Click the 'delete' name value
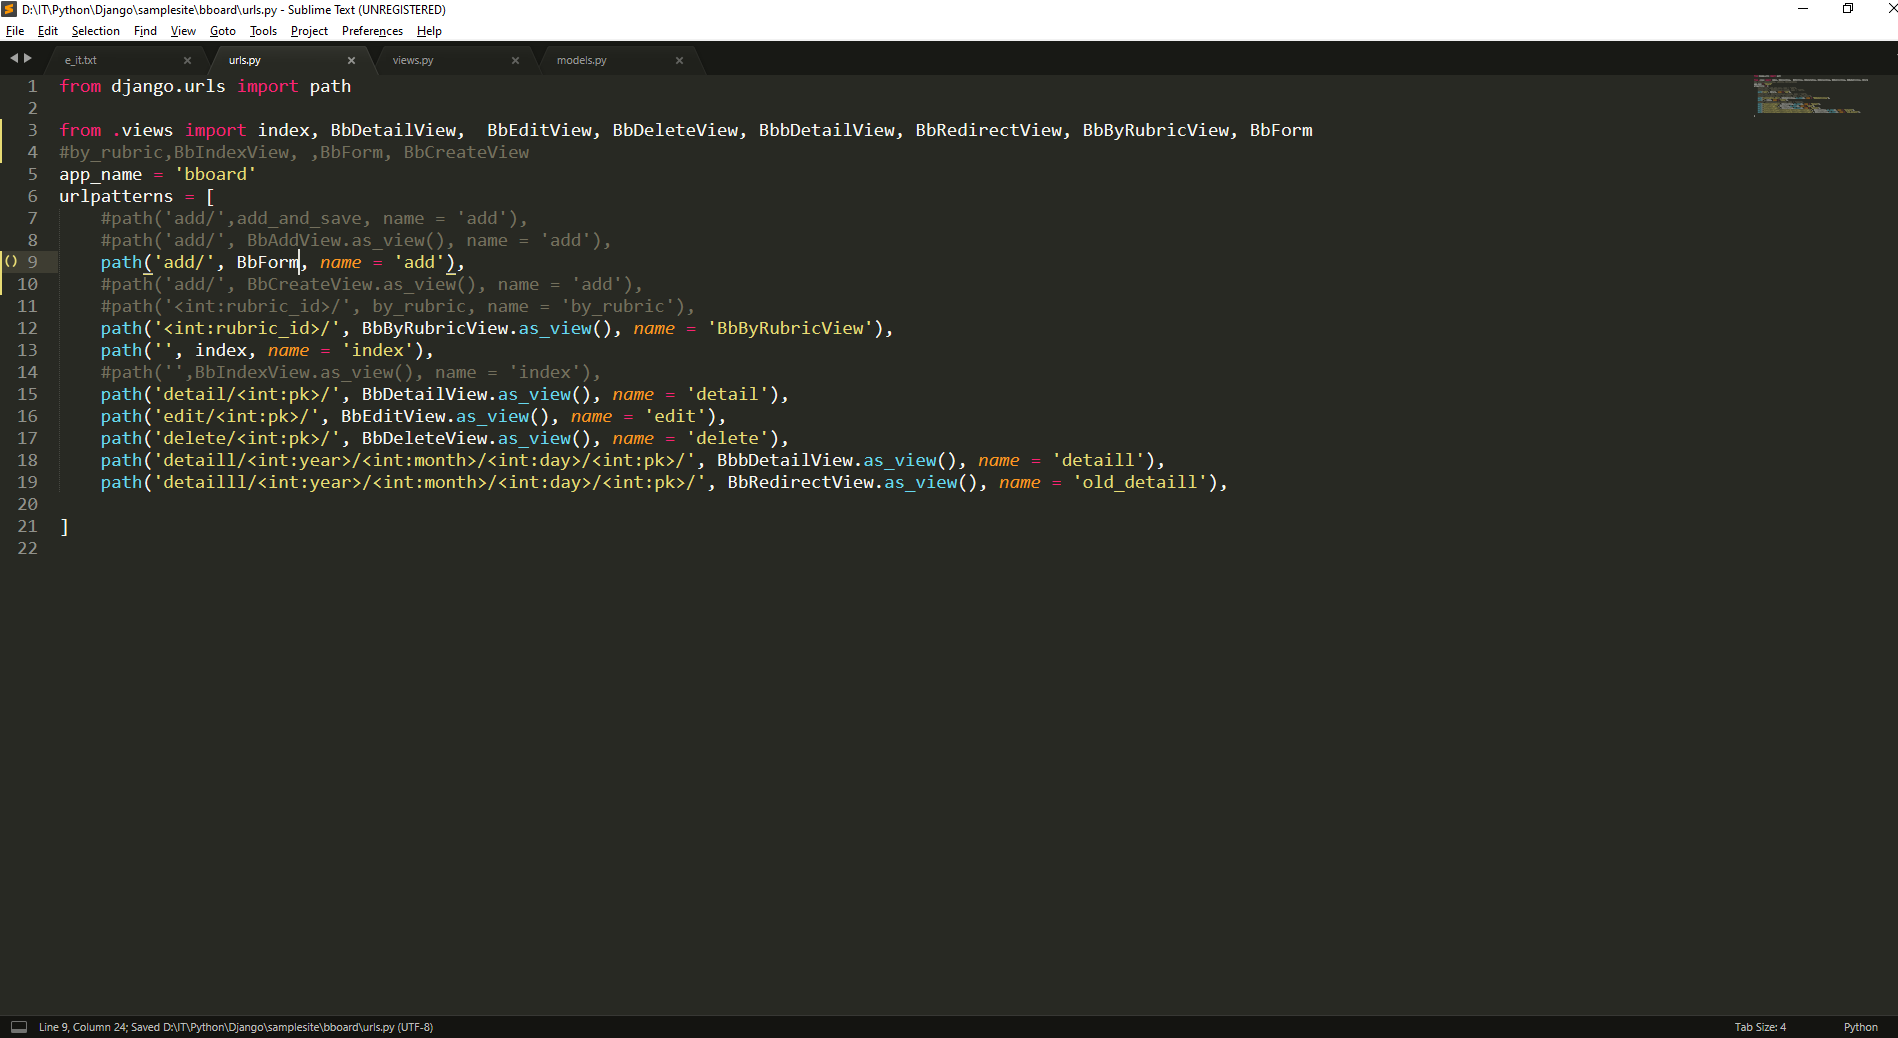This screenshot has width=1898, height=1038. (727, 438)
